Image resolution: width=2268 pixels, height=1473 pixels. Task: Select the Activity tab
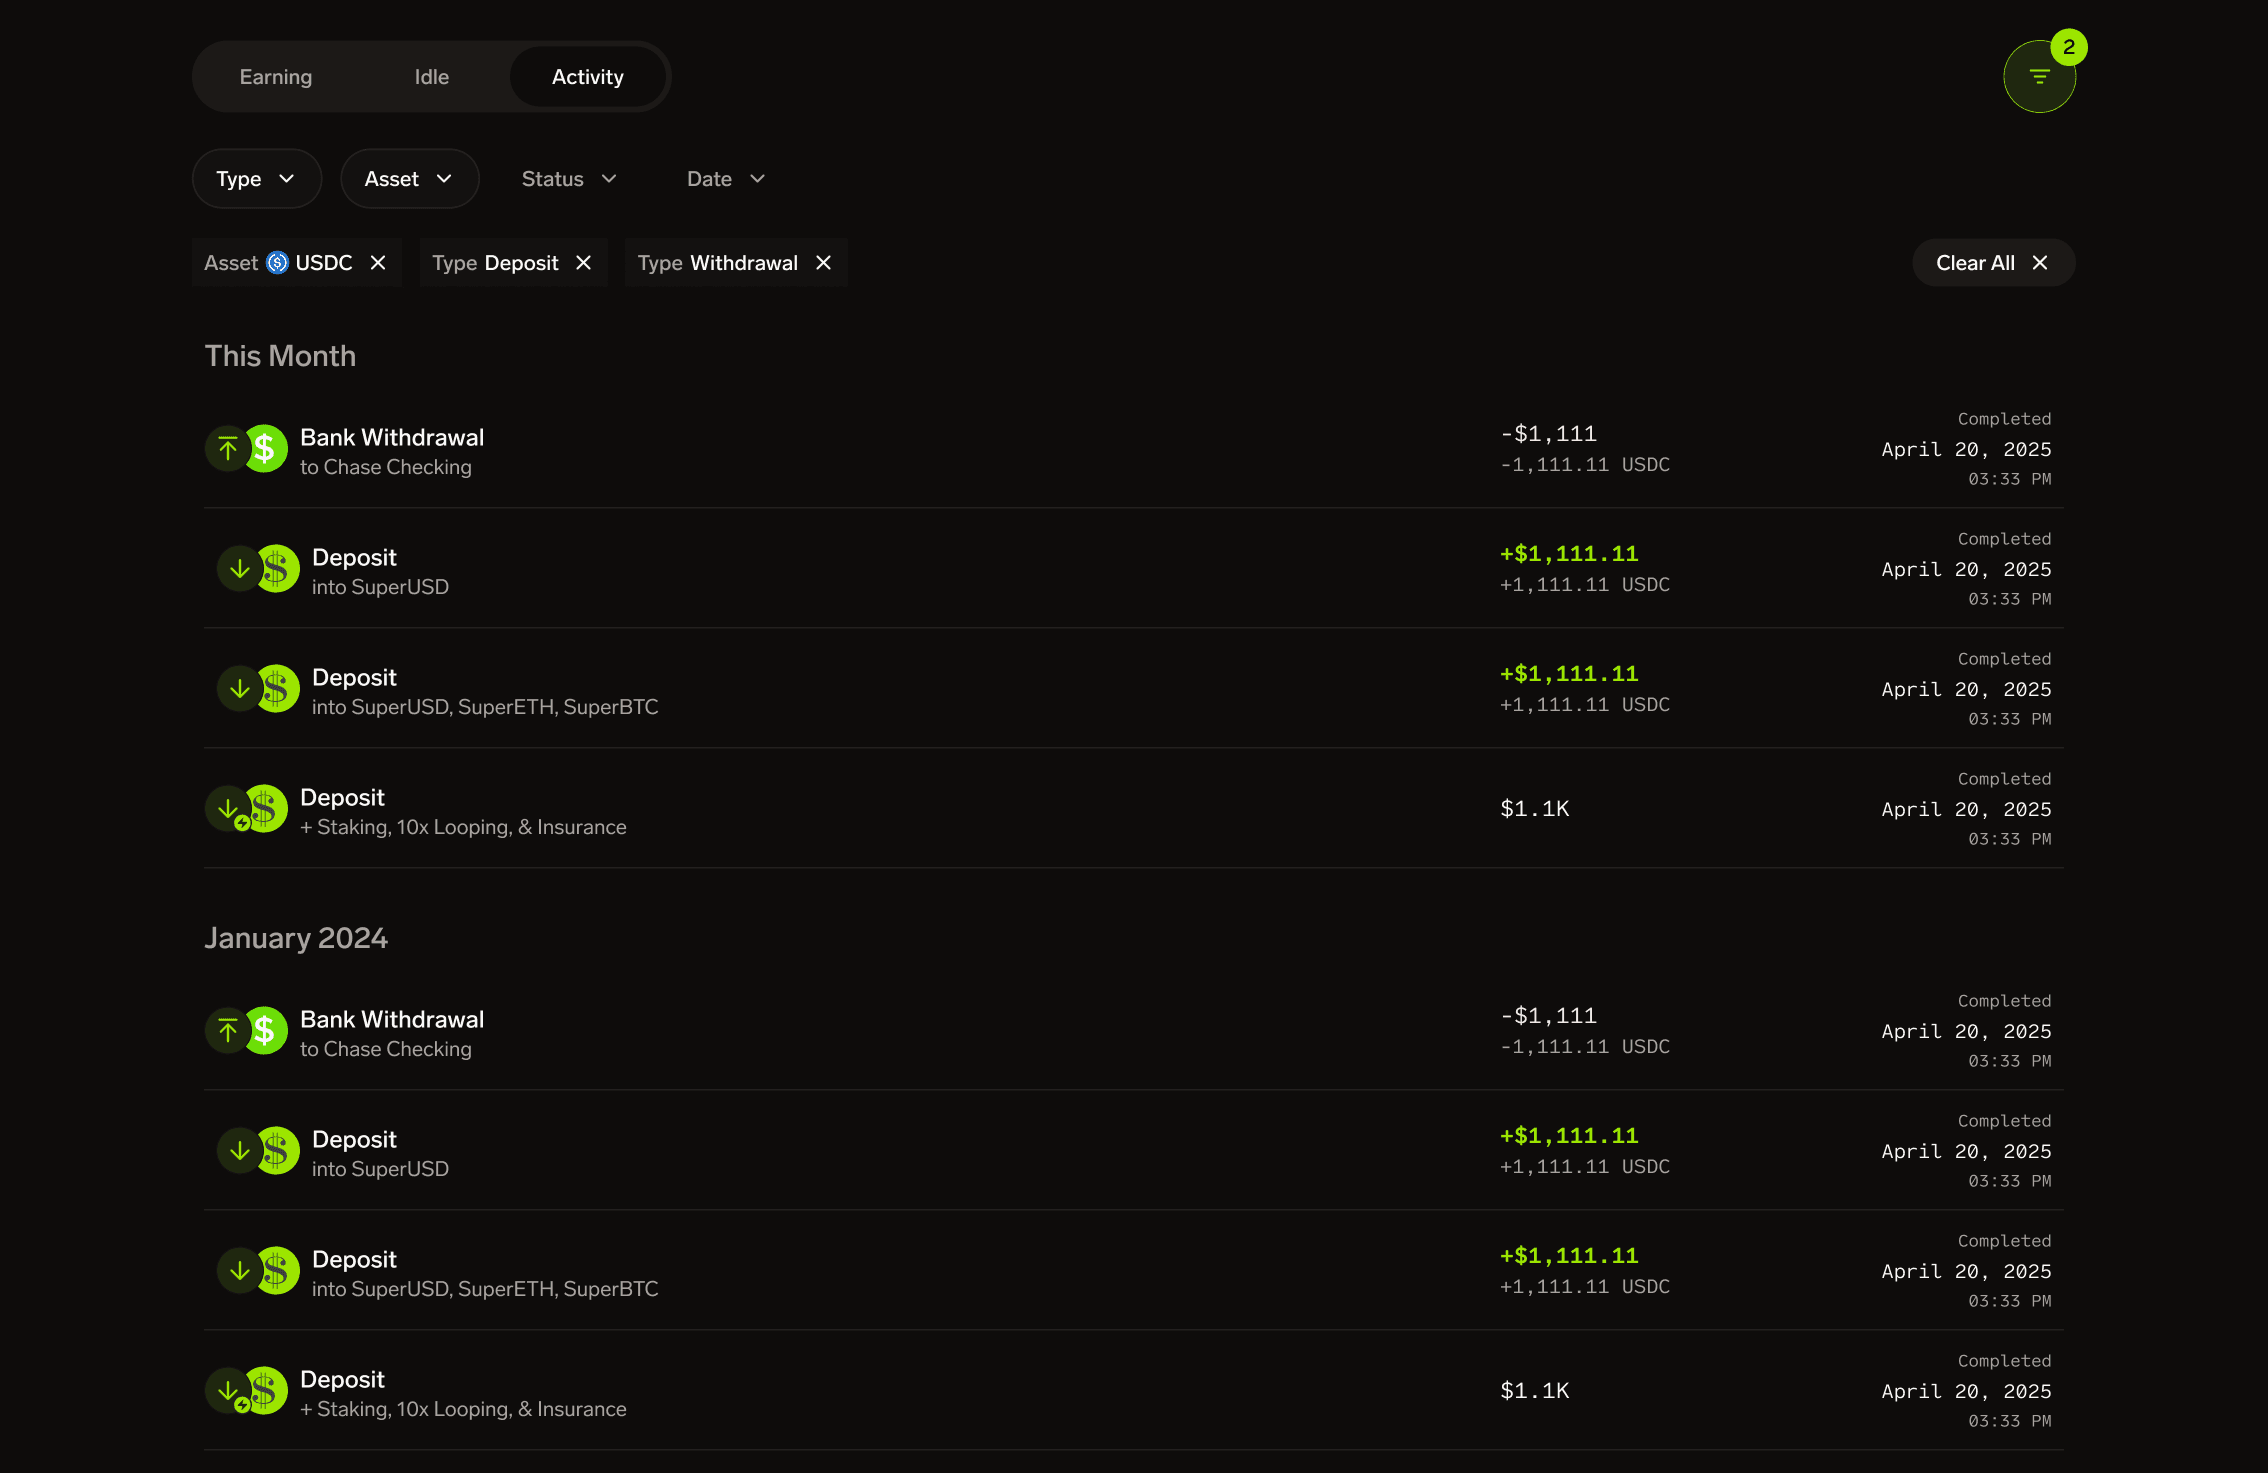tap(588, 77)
